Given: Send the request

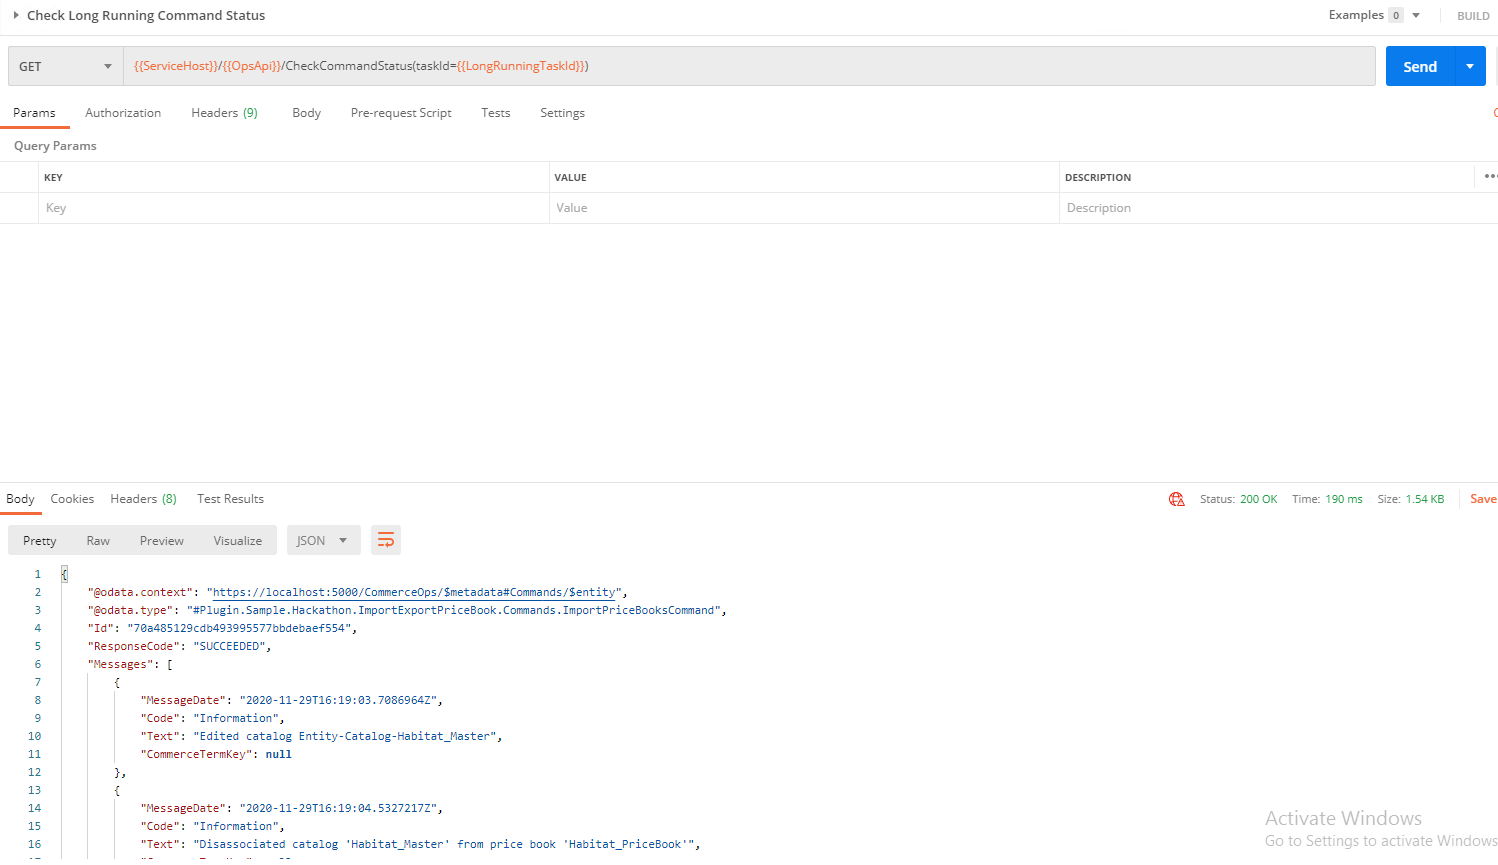Looking at the screenshot, I should pos(1420,66).
